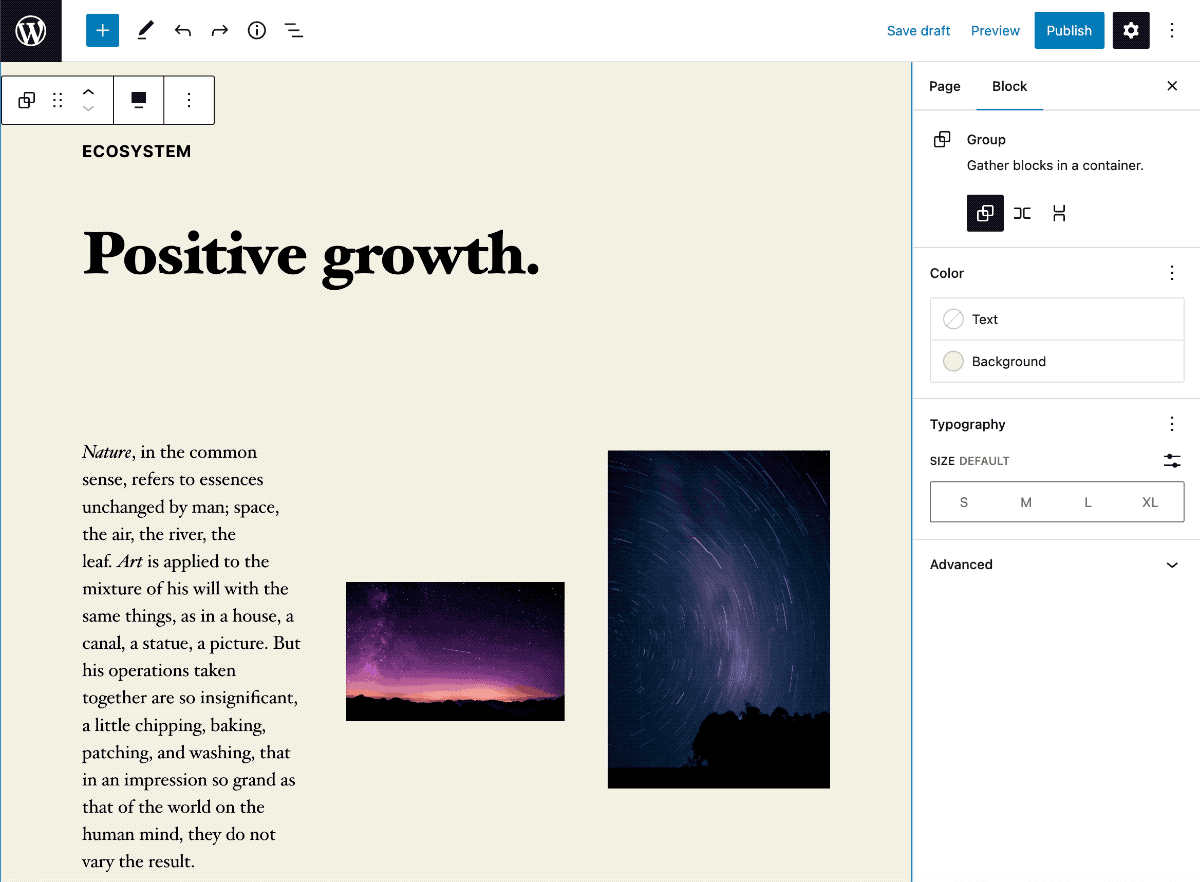Transform to Stack variation
This screenshot has width=1200, height=882.
[x=1059, y=213]
